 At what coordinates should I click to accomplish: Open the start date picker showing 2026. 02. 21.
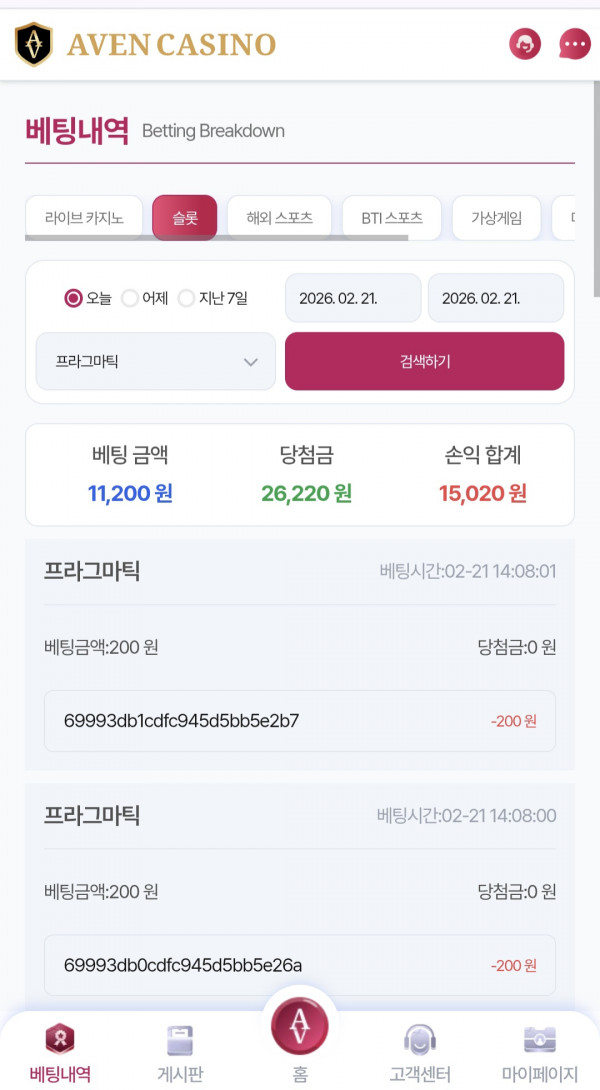(x=352, y=297)
